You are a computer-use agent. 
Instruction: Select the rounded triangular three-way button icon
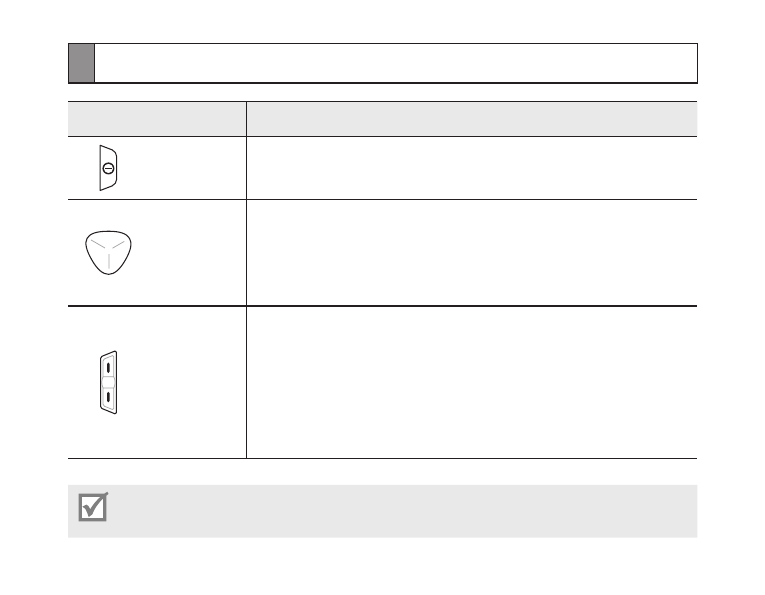tap(108, 252)
